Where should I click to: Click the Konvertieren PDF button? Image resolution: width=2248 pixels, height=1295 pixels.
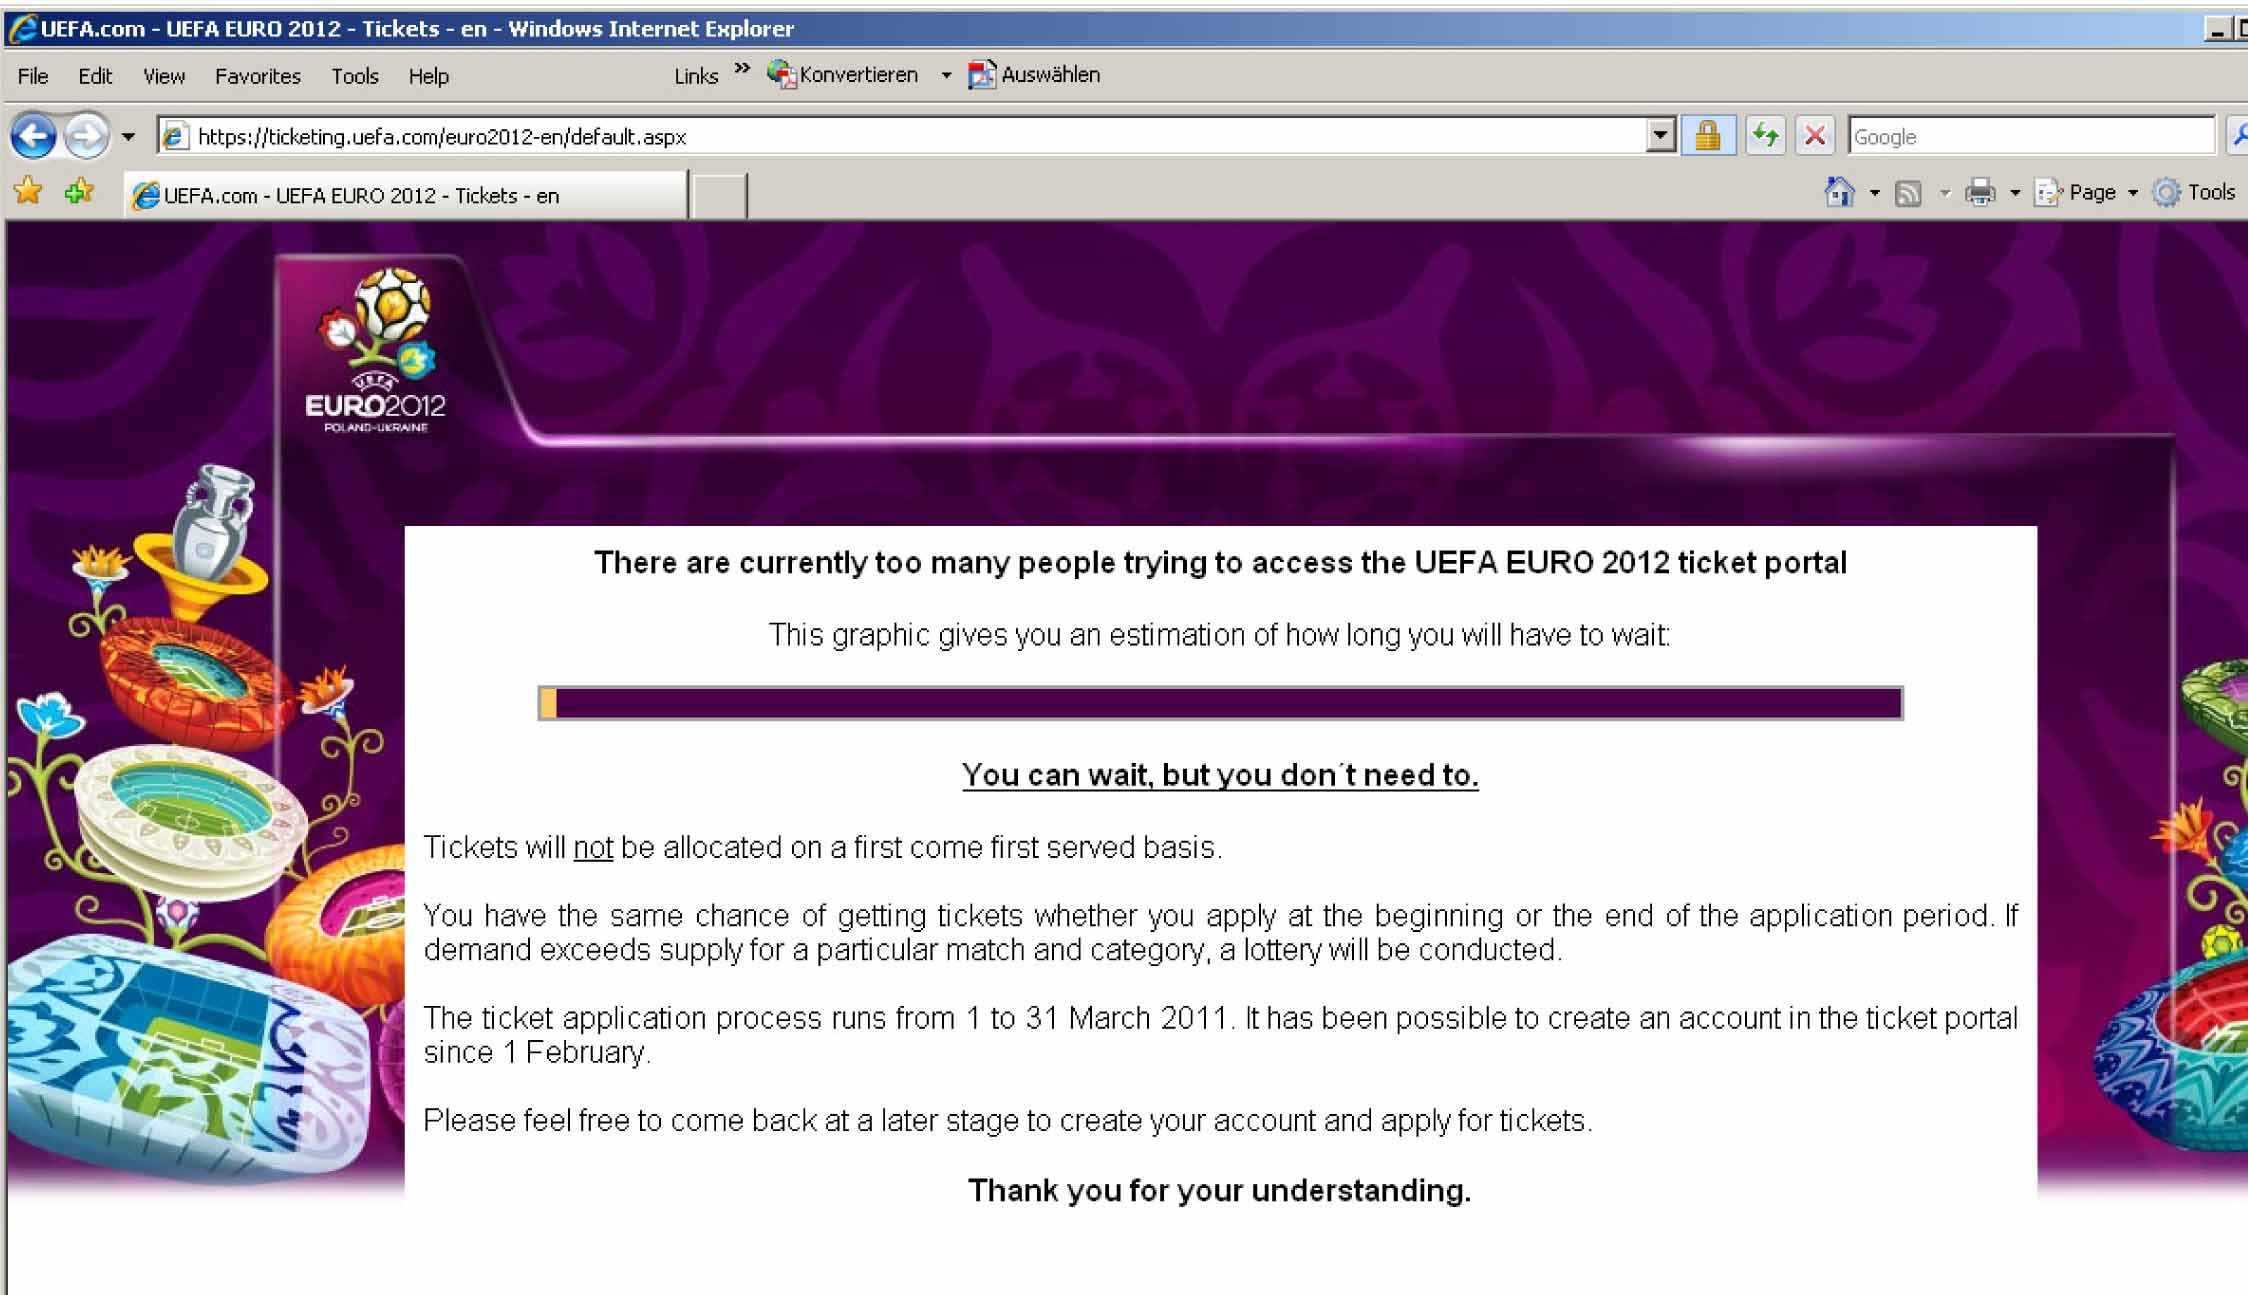tap(842, 75)
